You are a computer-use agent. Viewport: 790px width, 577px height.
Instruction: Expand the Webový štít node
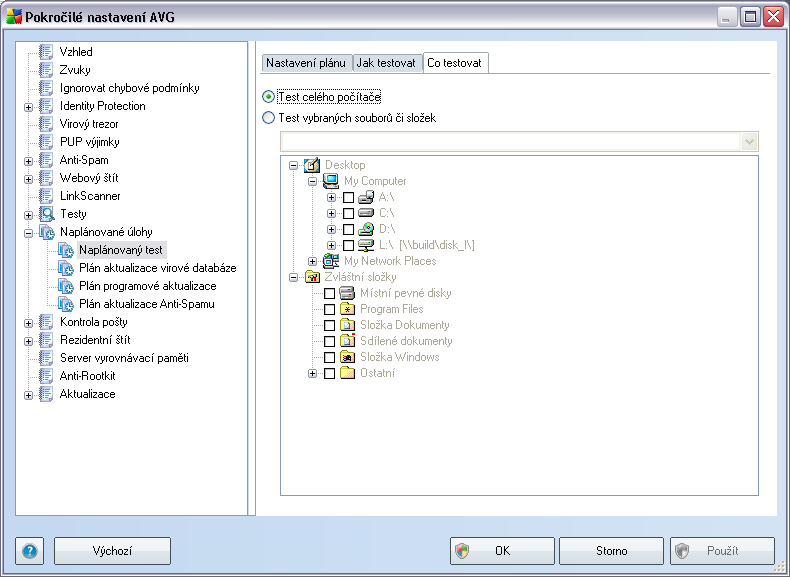(28, 179)
